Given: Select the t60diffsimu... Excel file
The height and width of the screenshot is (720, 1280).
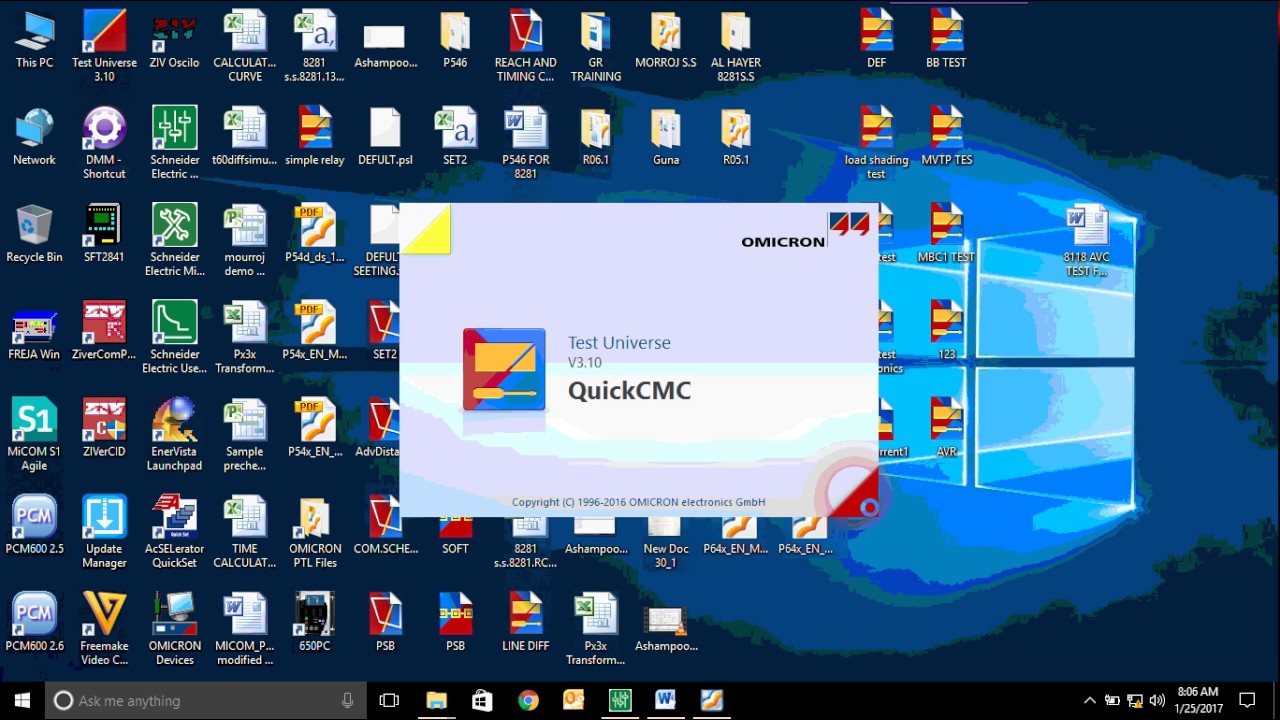Looking at the screenshot, I should [x=245, y=137].
